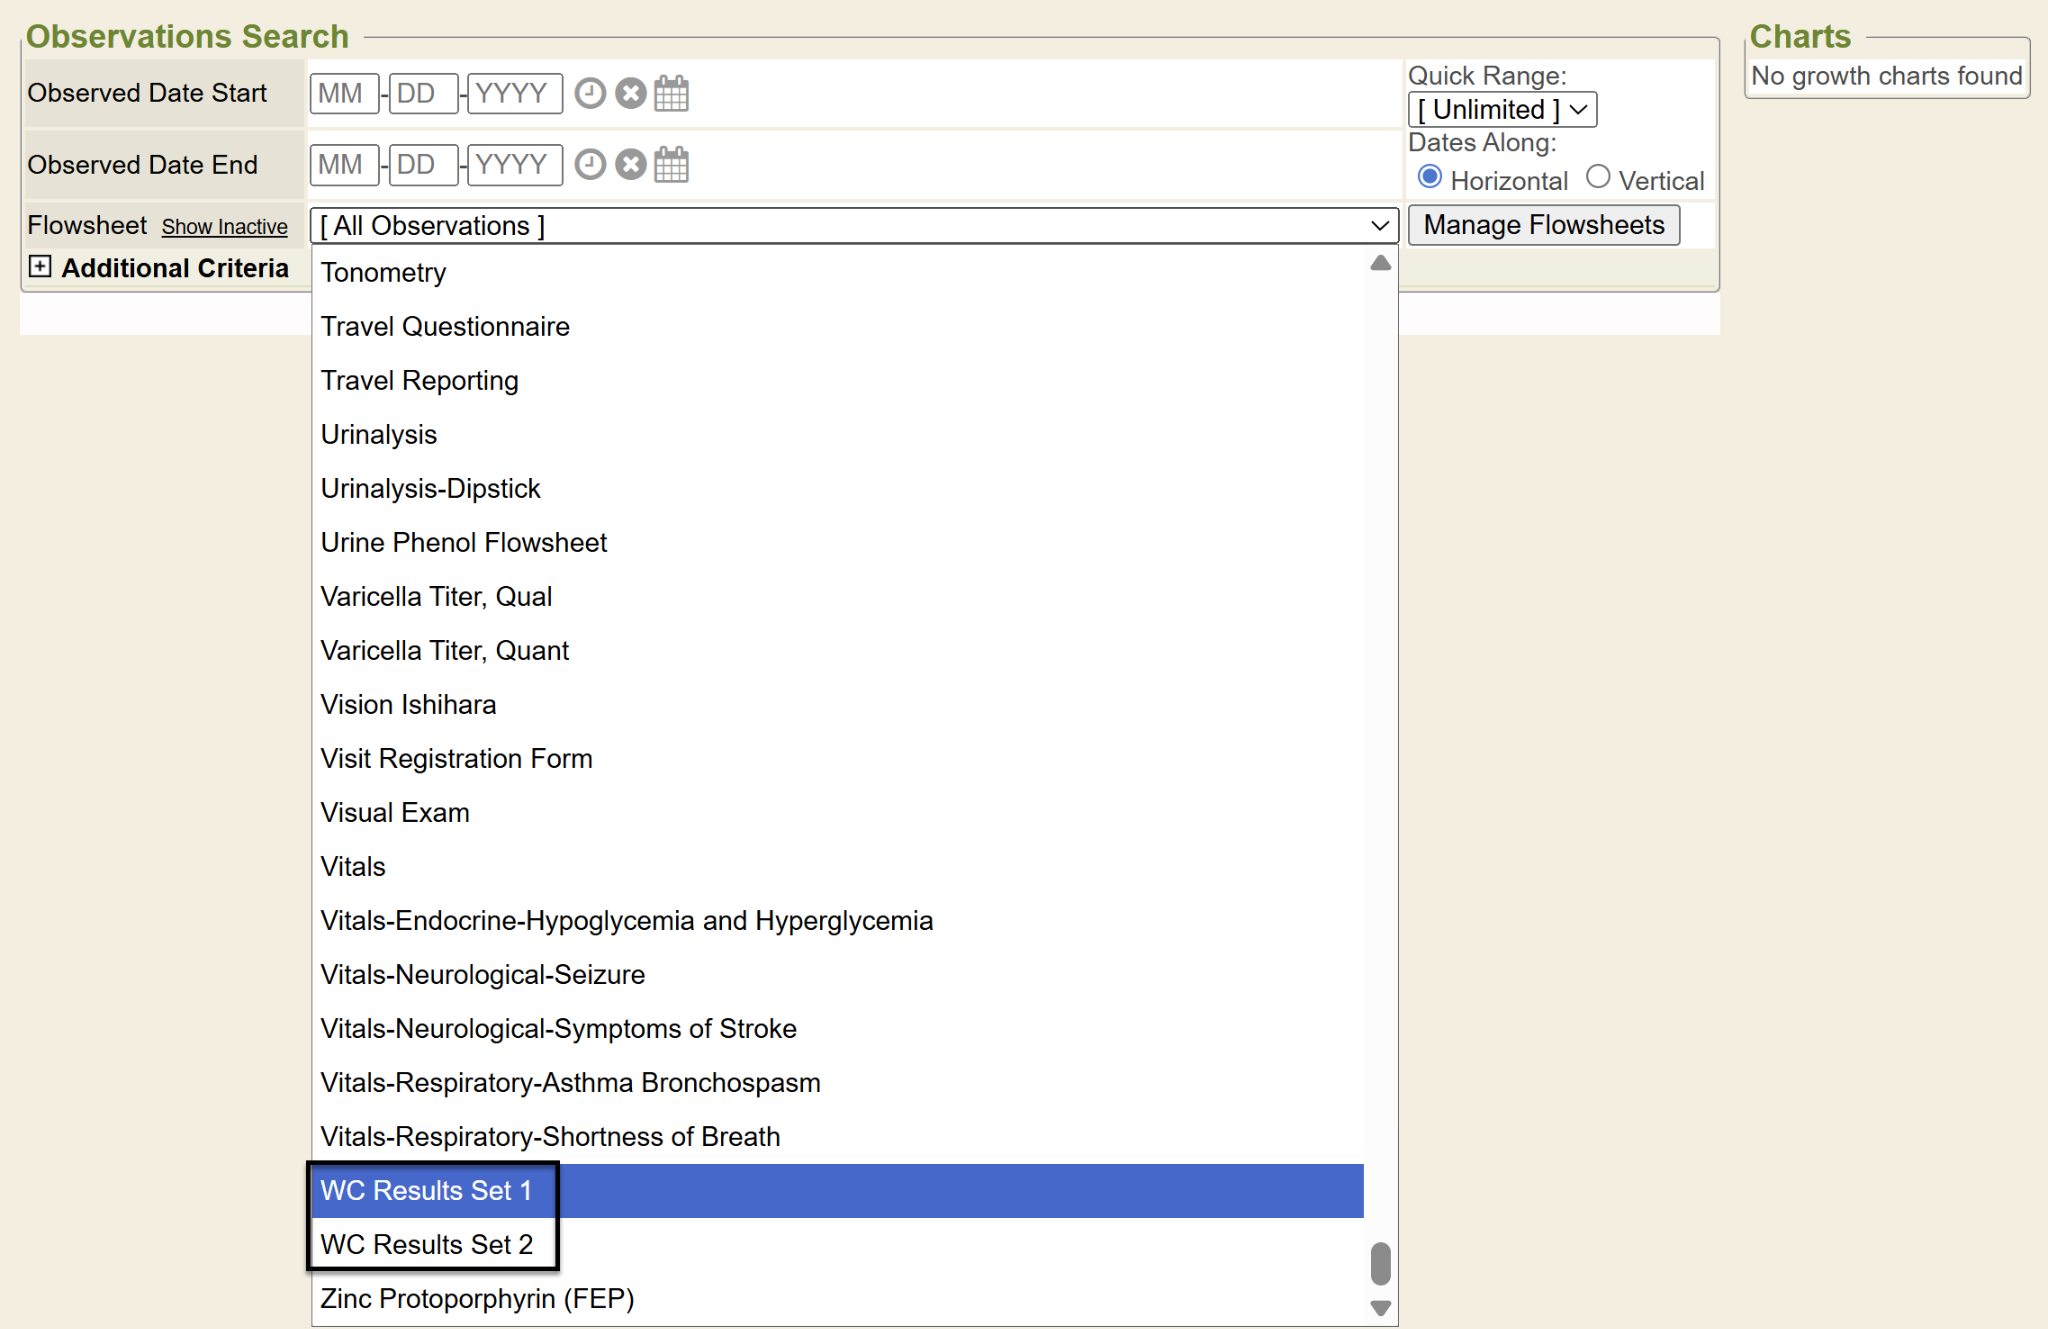Choose Vitals from flowsheet list
This screenshot has width=2048, height=1329.
(353, 866)
